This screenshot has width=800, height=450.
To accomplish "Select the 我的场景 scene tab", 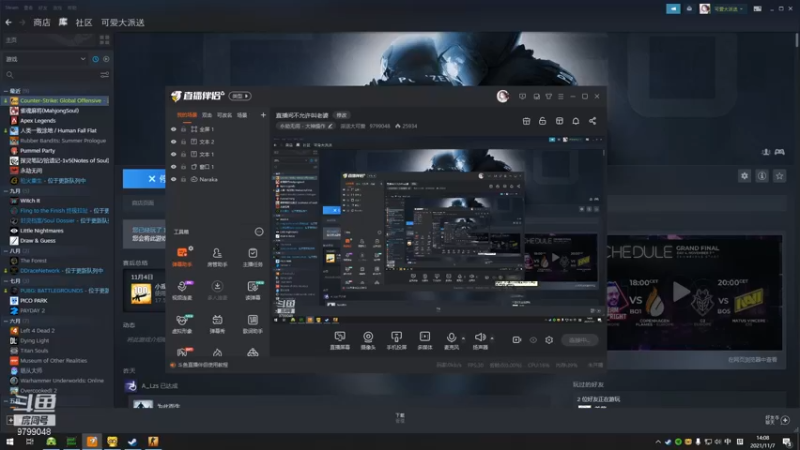I will (x=187, y=115).
